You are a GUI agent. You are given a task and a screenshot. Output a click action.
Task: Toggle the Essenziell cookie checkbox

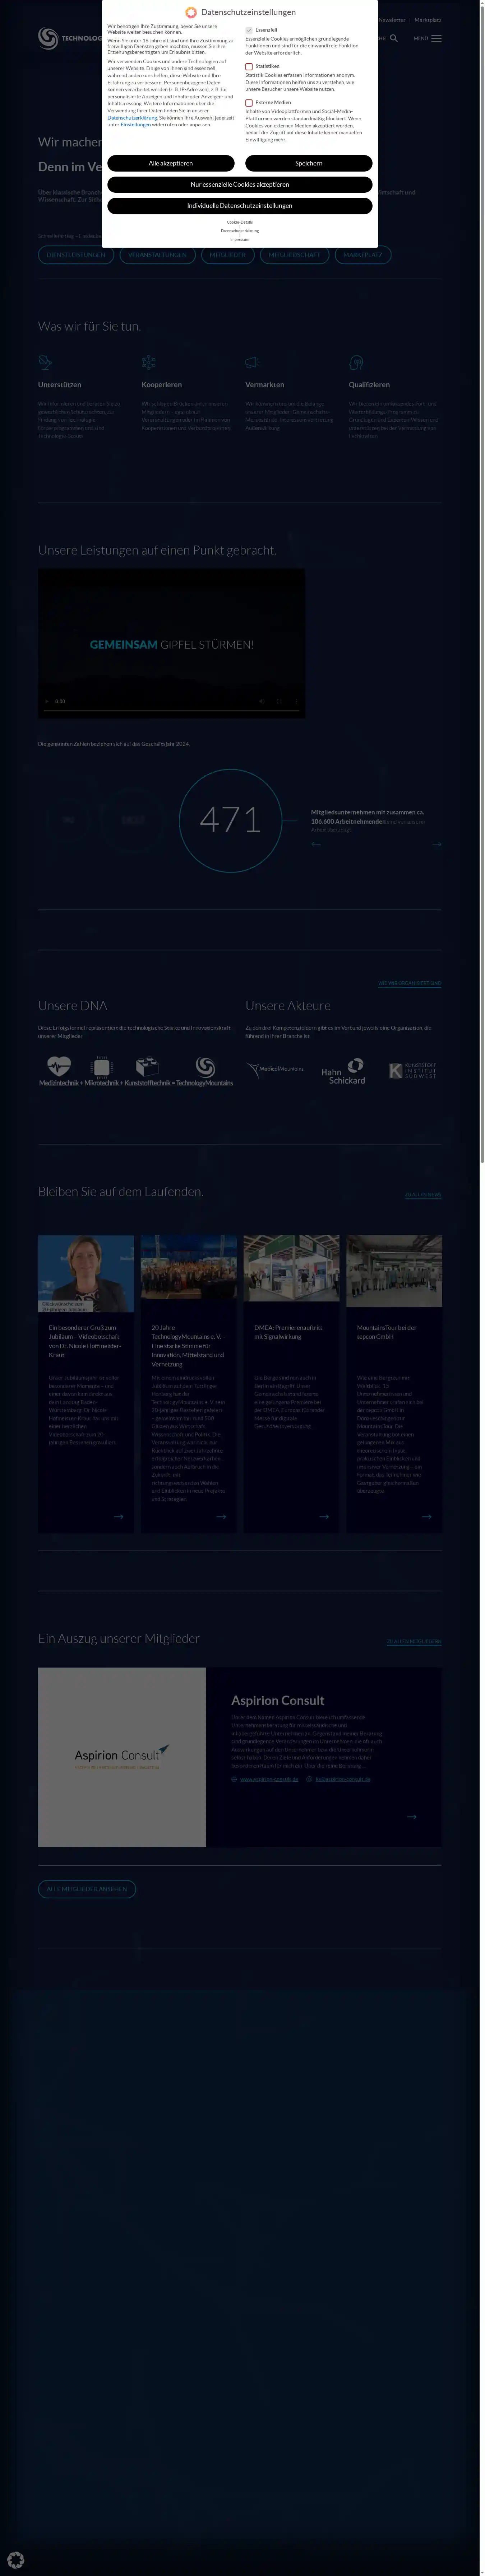tap(249, 30)
